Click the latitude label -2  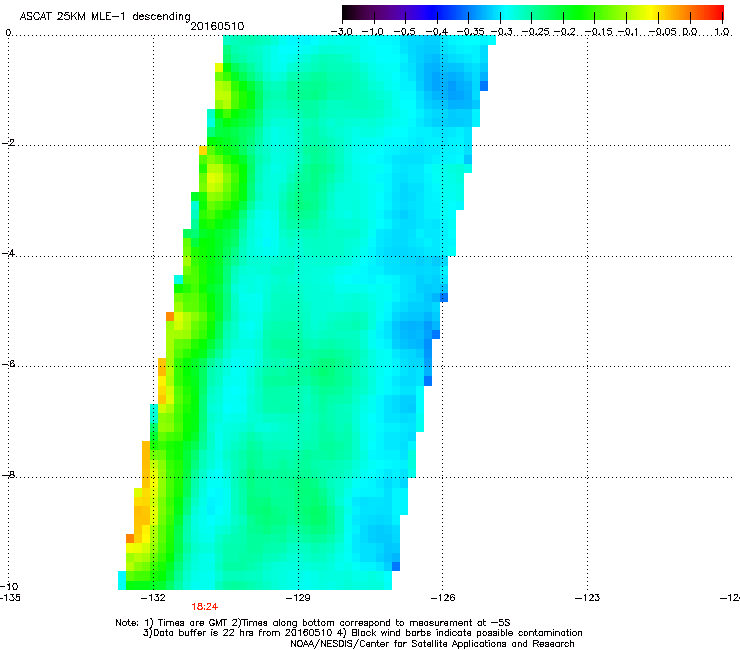click(x=8, y=143)
